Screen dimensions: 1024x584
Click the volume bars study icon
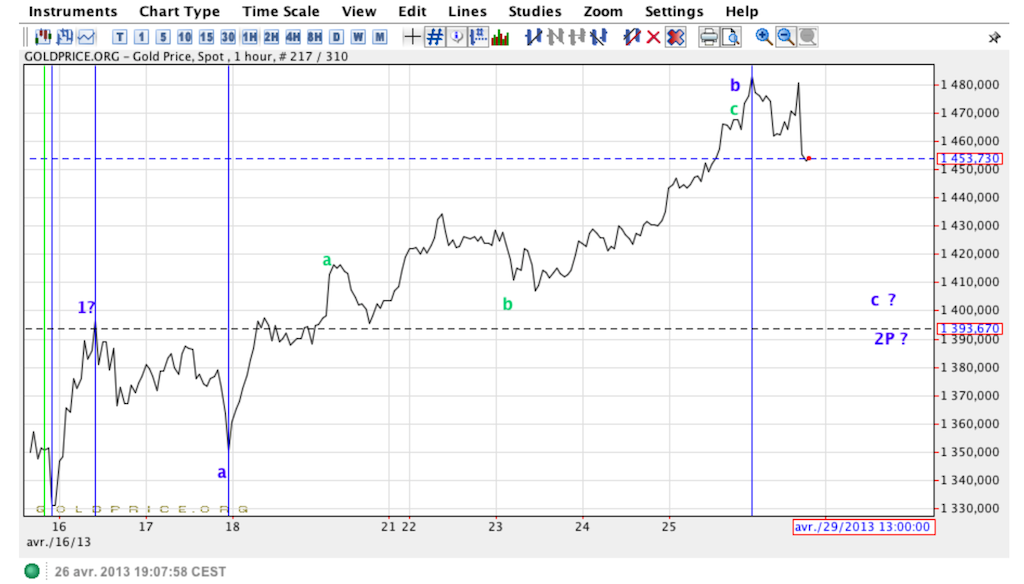point(501,37)
